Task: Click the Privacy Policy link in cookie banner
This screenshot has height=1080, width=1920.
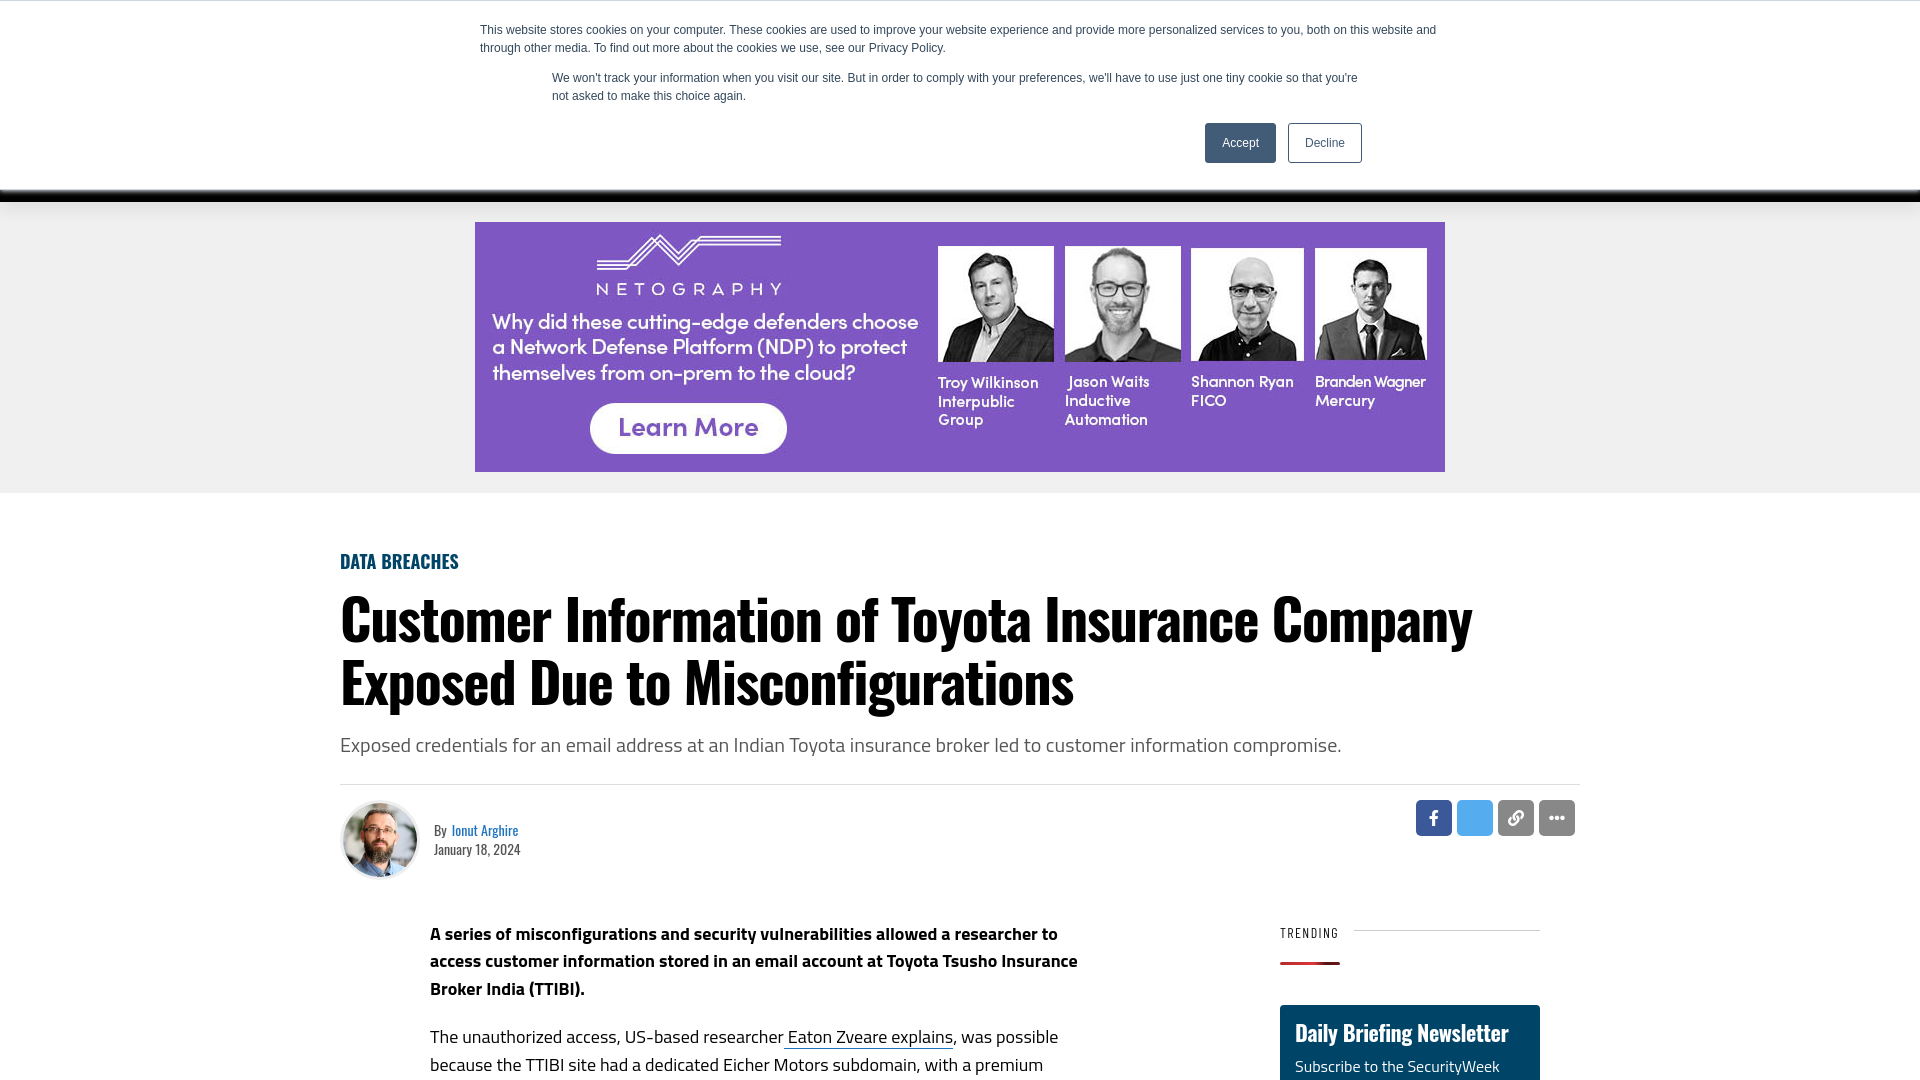Action: point(905,49)
